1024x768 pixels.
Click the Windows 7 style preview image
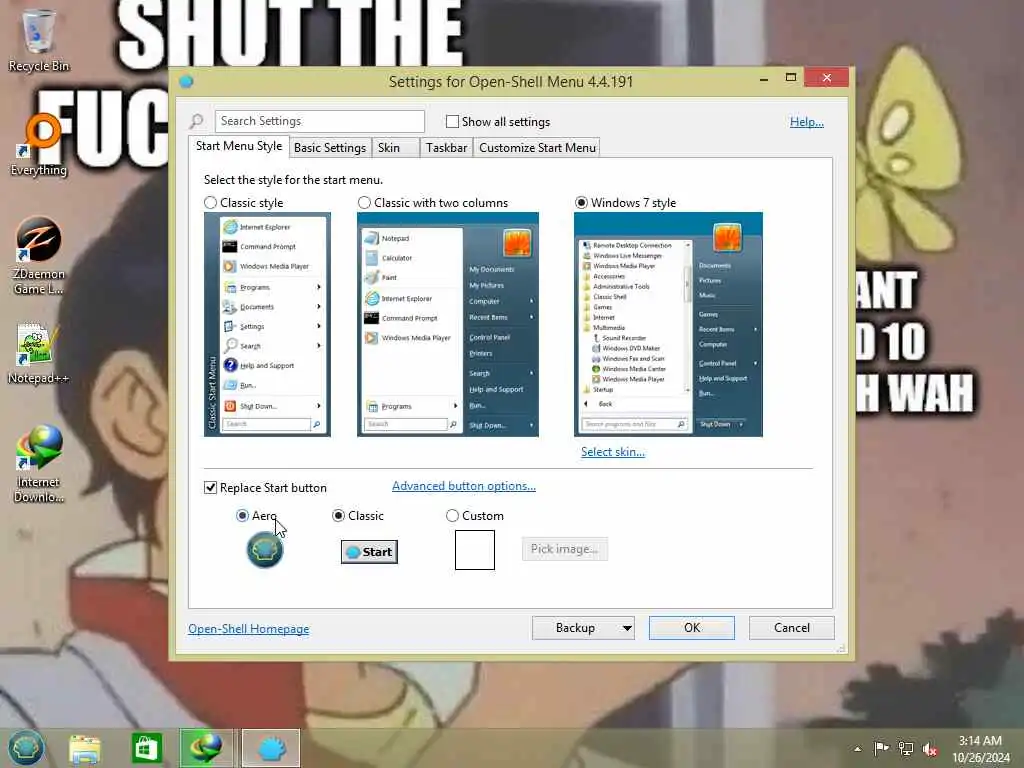tap(668, 325)
